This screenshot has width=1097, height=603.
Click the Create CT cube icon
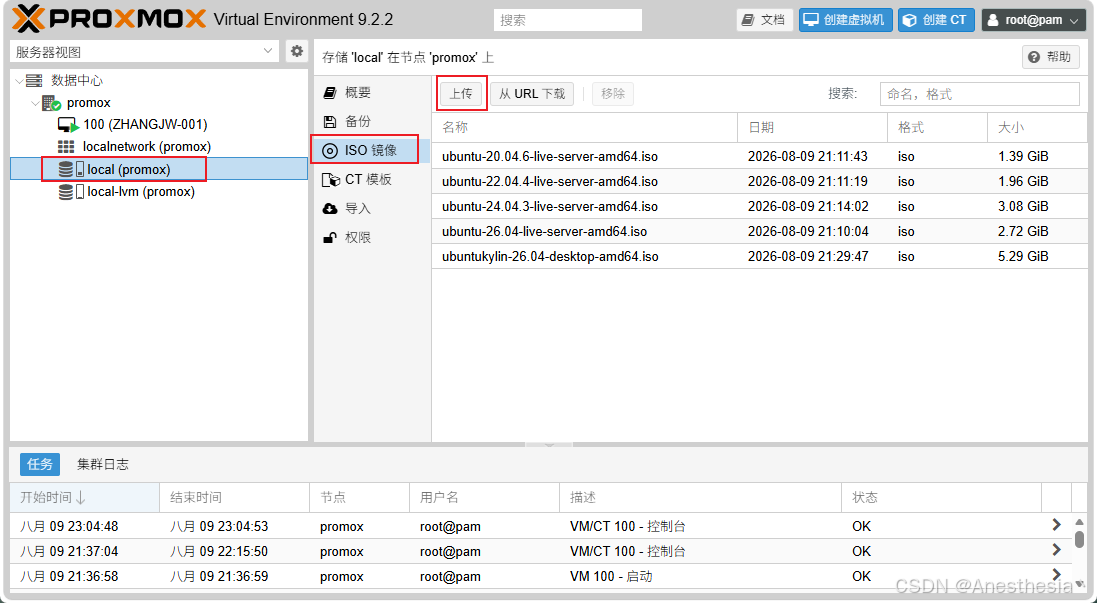pyautogui.click(x=910, y=20)
